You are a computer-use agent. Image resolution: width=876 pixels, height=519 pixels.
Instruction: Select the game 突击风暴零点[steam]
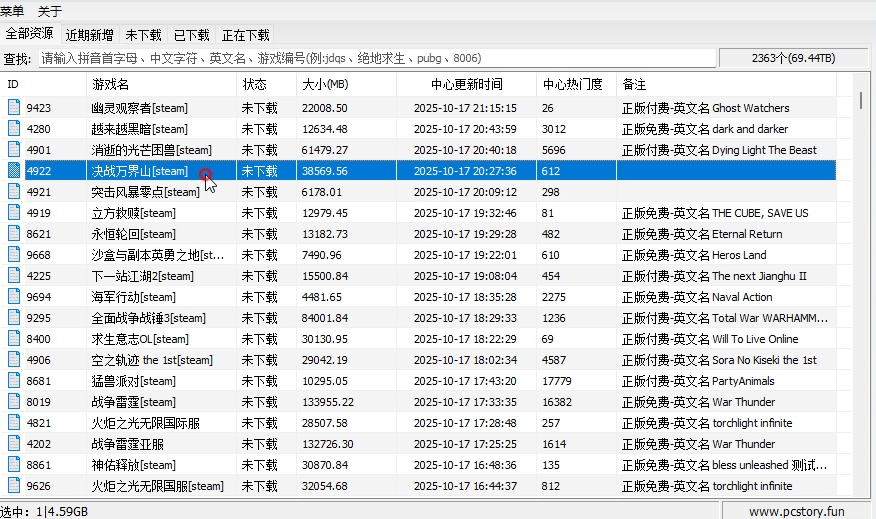(145, 192)
